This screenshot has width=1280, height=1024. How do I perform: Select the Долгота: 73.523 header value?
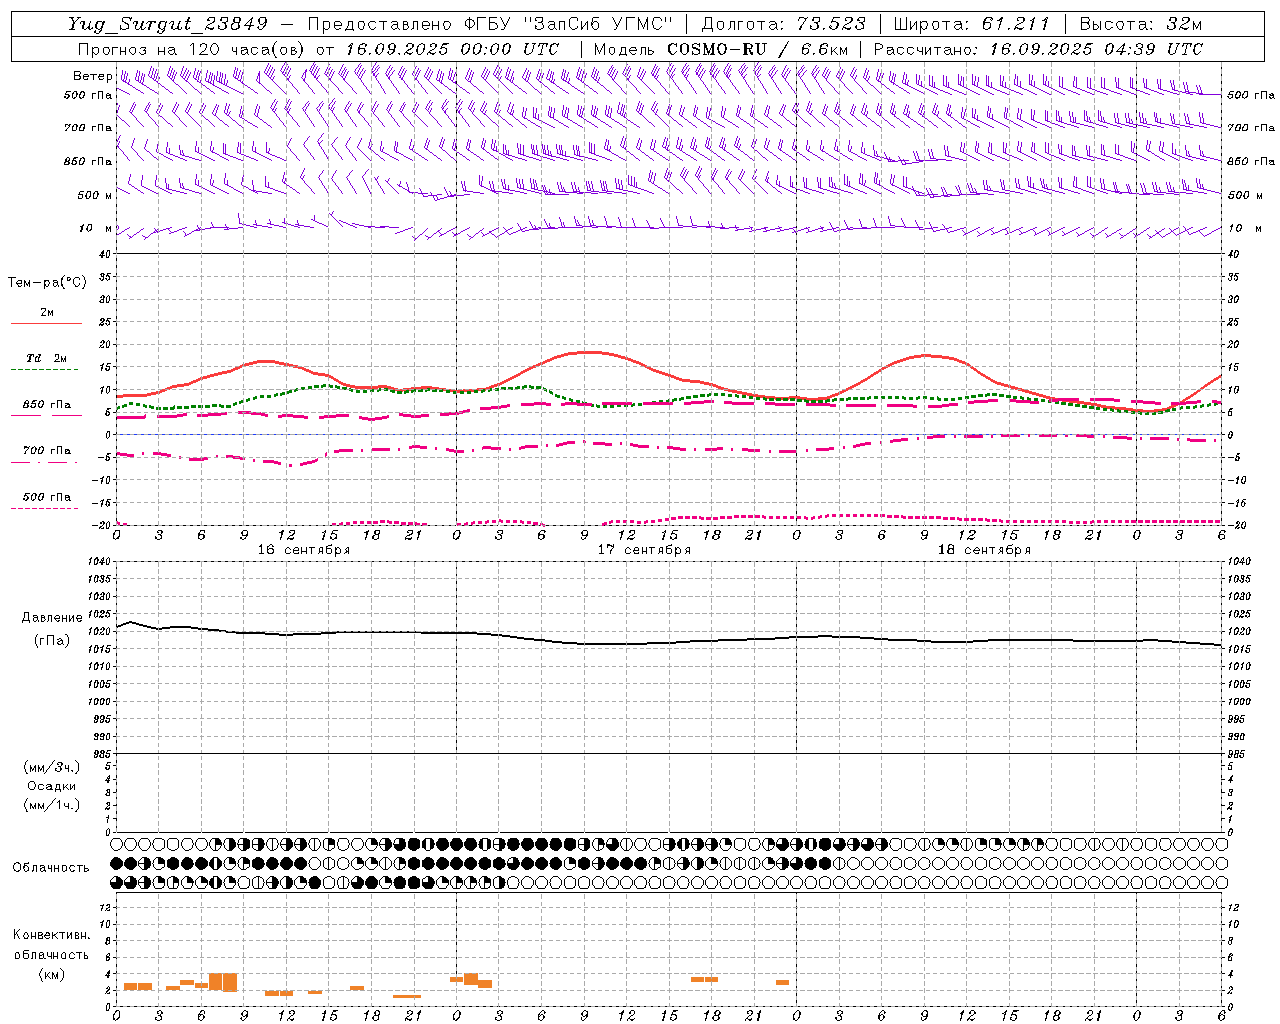(783, 25)
